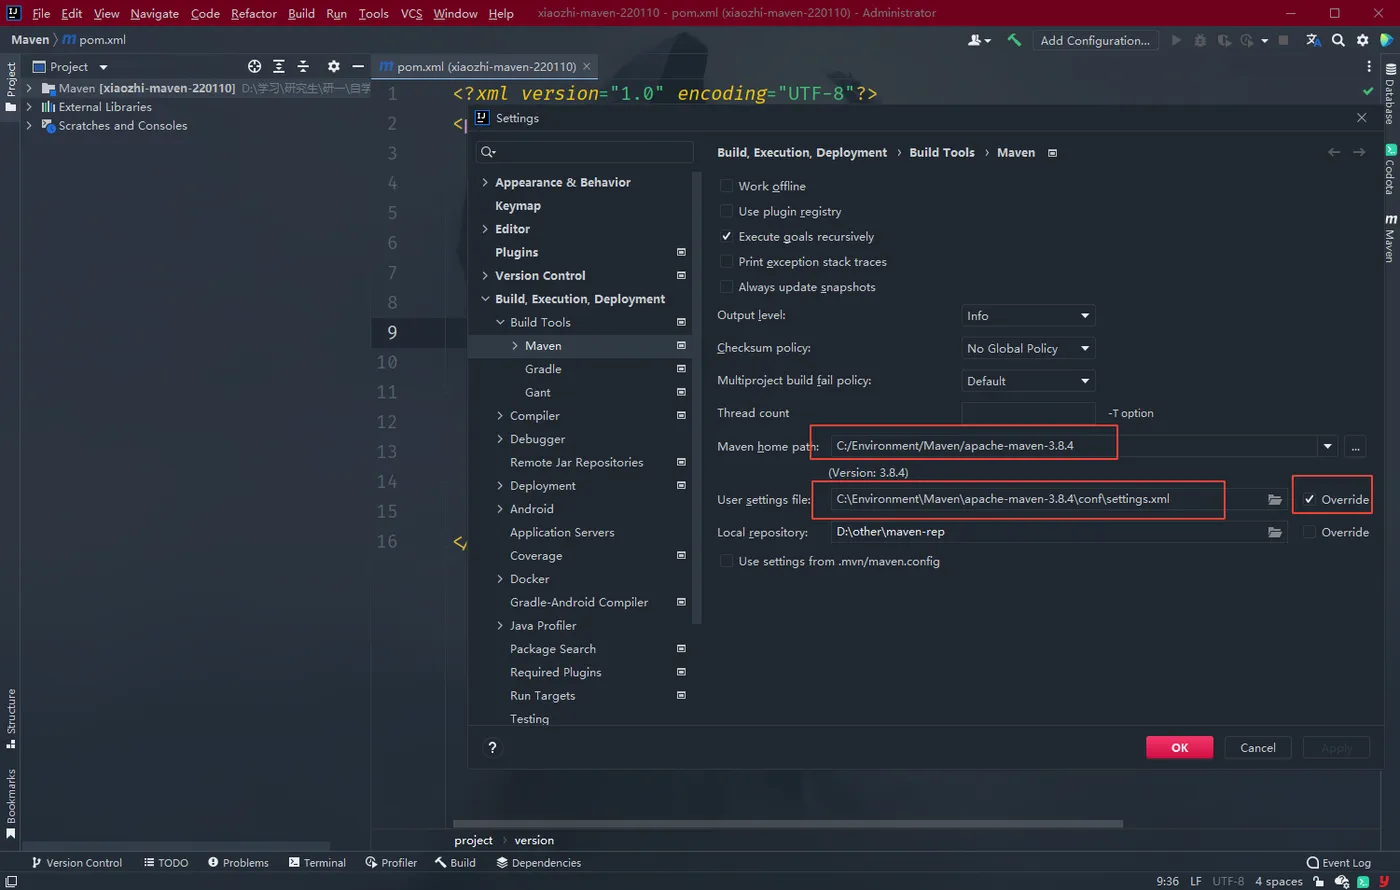Open the Bookmarks tool window
This screenshot has height=890, width=1400.
pos(11,804)
